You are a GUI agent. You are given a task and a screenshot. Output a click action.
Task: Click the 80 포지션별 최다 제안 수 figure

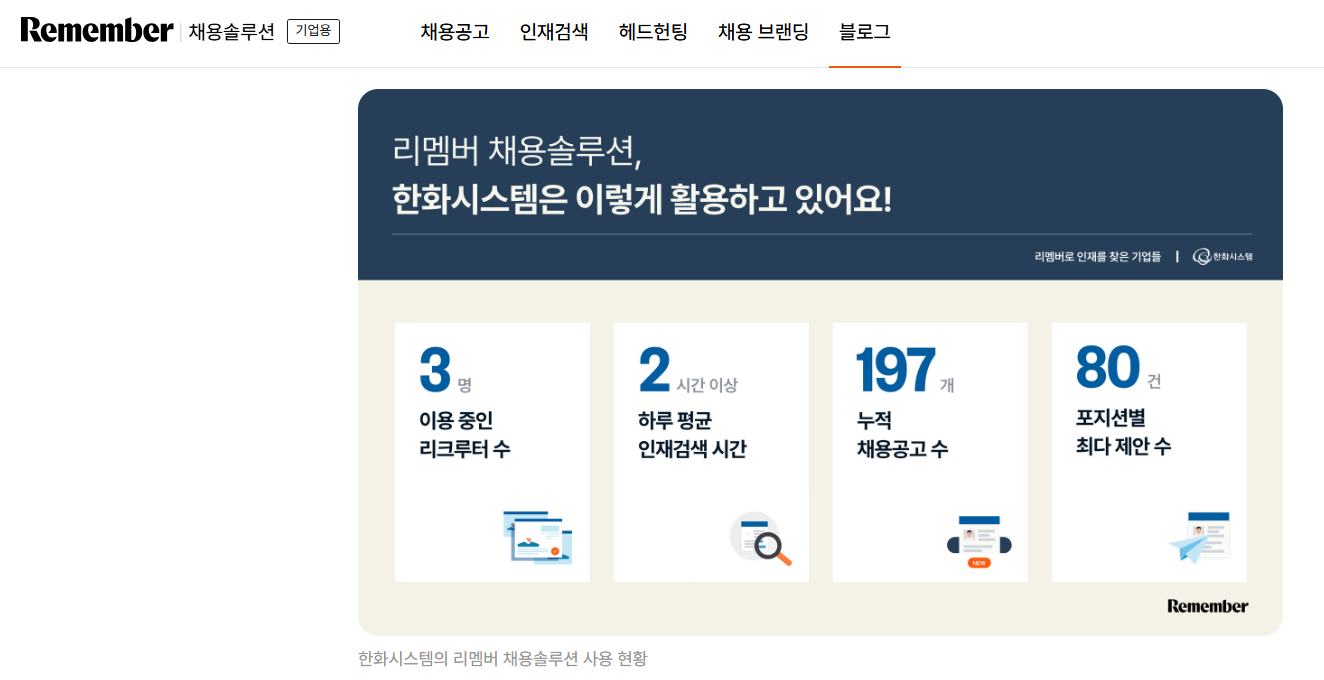(x=1108, y=369)
